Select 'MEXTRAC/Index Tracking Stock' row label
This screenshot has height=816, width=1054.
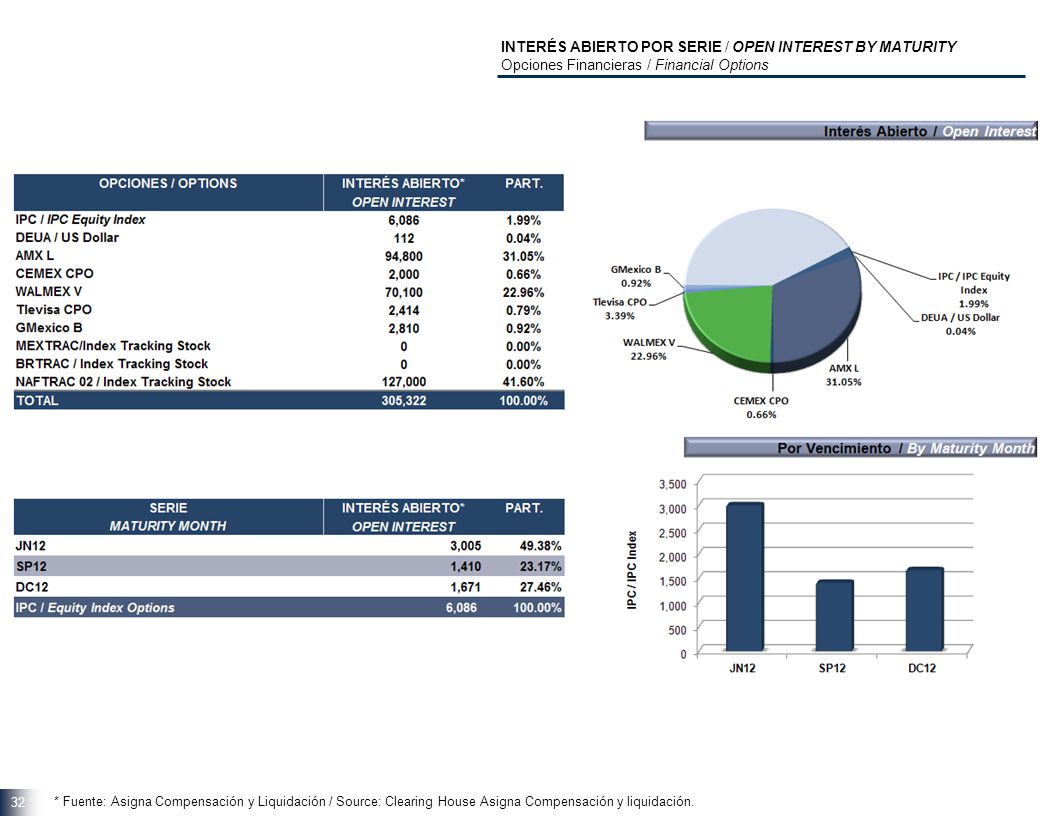pyautogui.click(x=113, y=346)
